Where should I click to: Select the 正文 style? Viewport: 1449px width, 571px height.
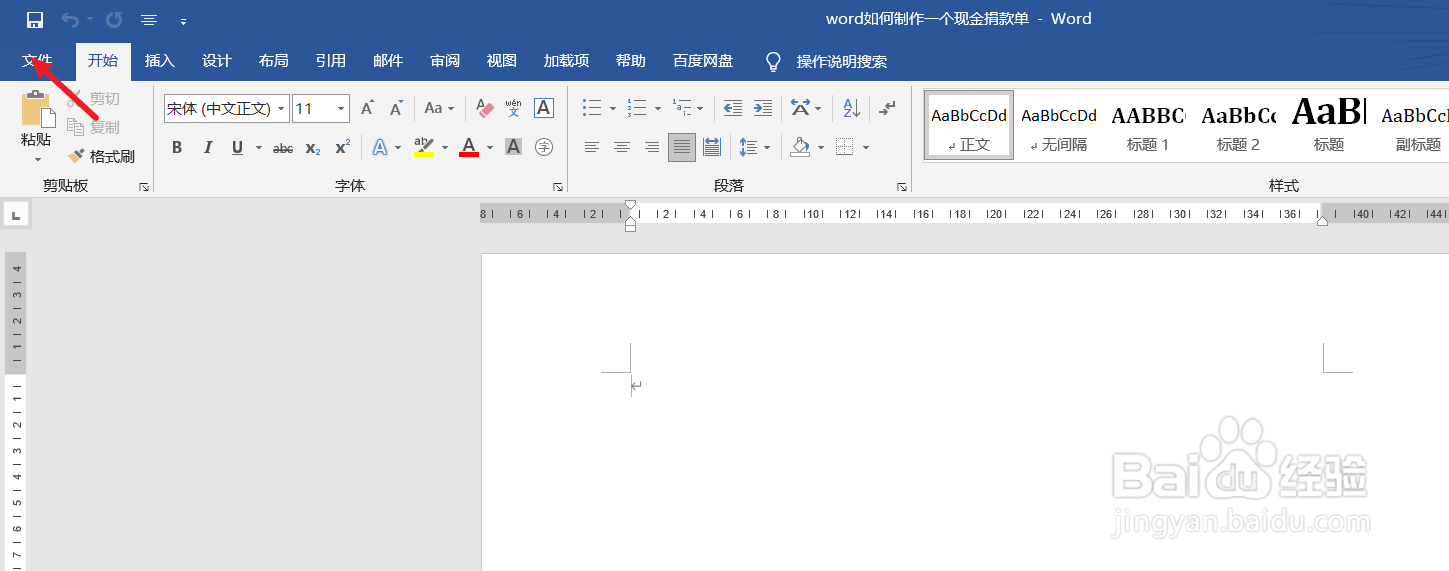(x=969, y=125)
